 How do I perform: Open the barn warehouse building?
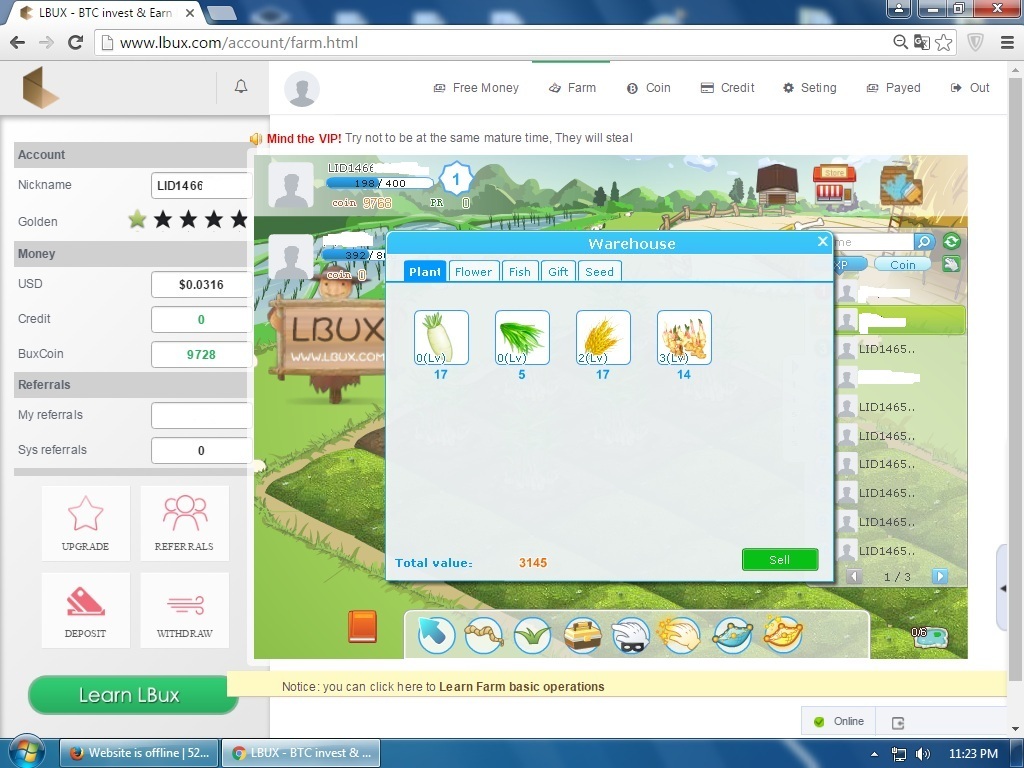pyautogui.click(x=777, y=185)
